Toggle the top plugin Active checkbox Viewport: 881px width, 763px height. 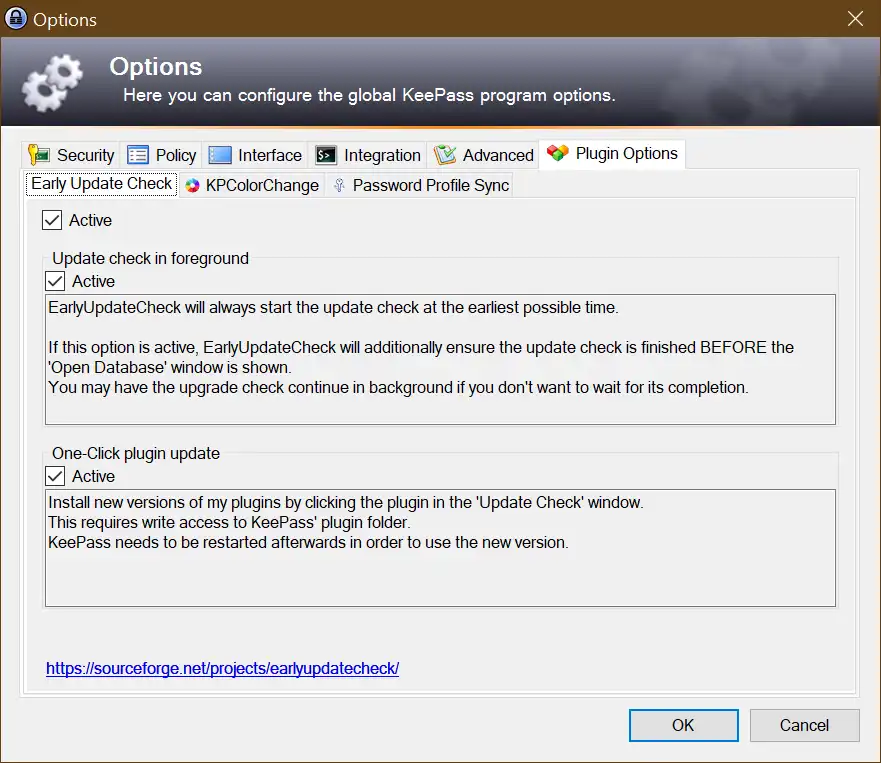[x=52, y=220]
